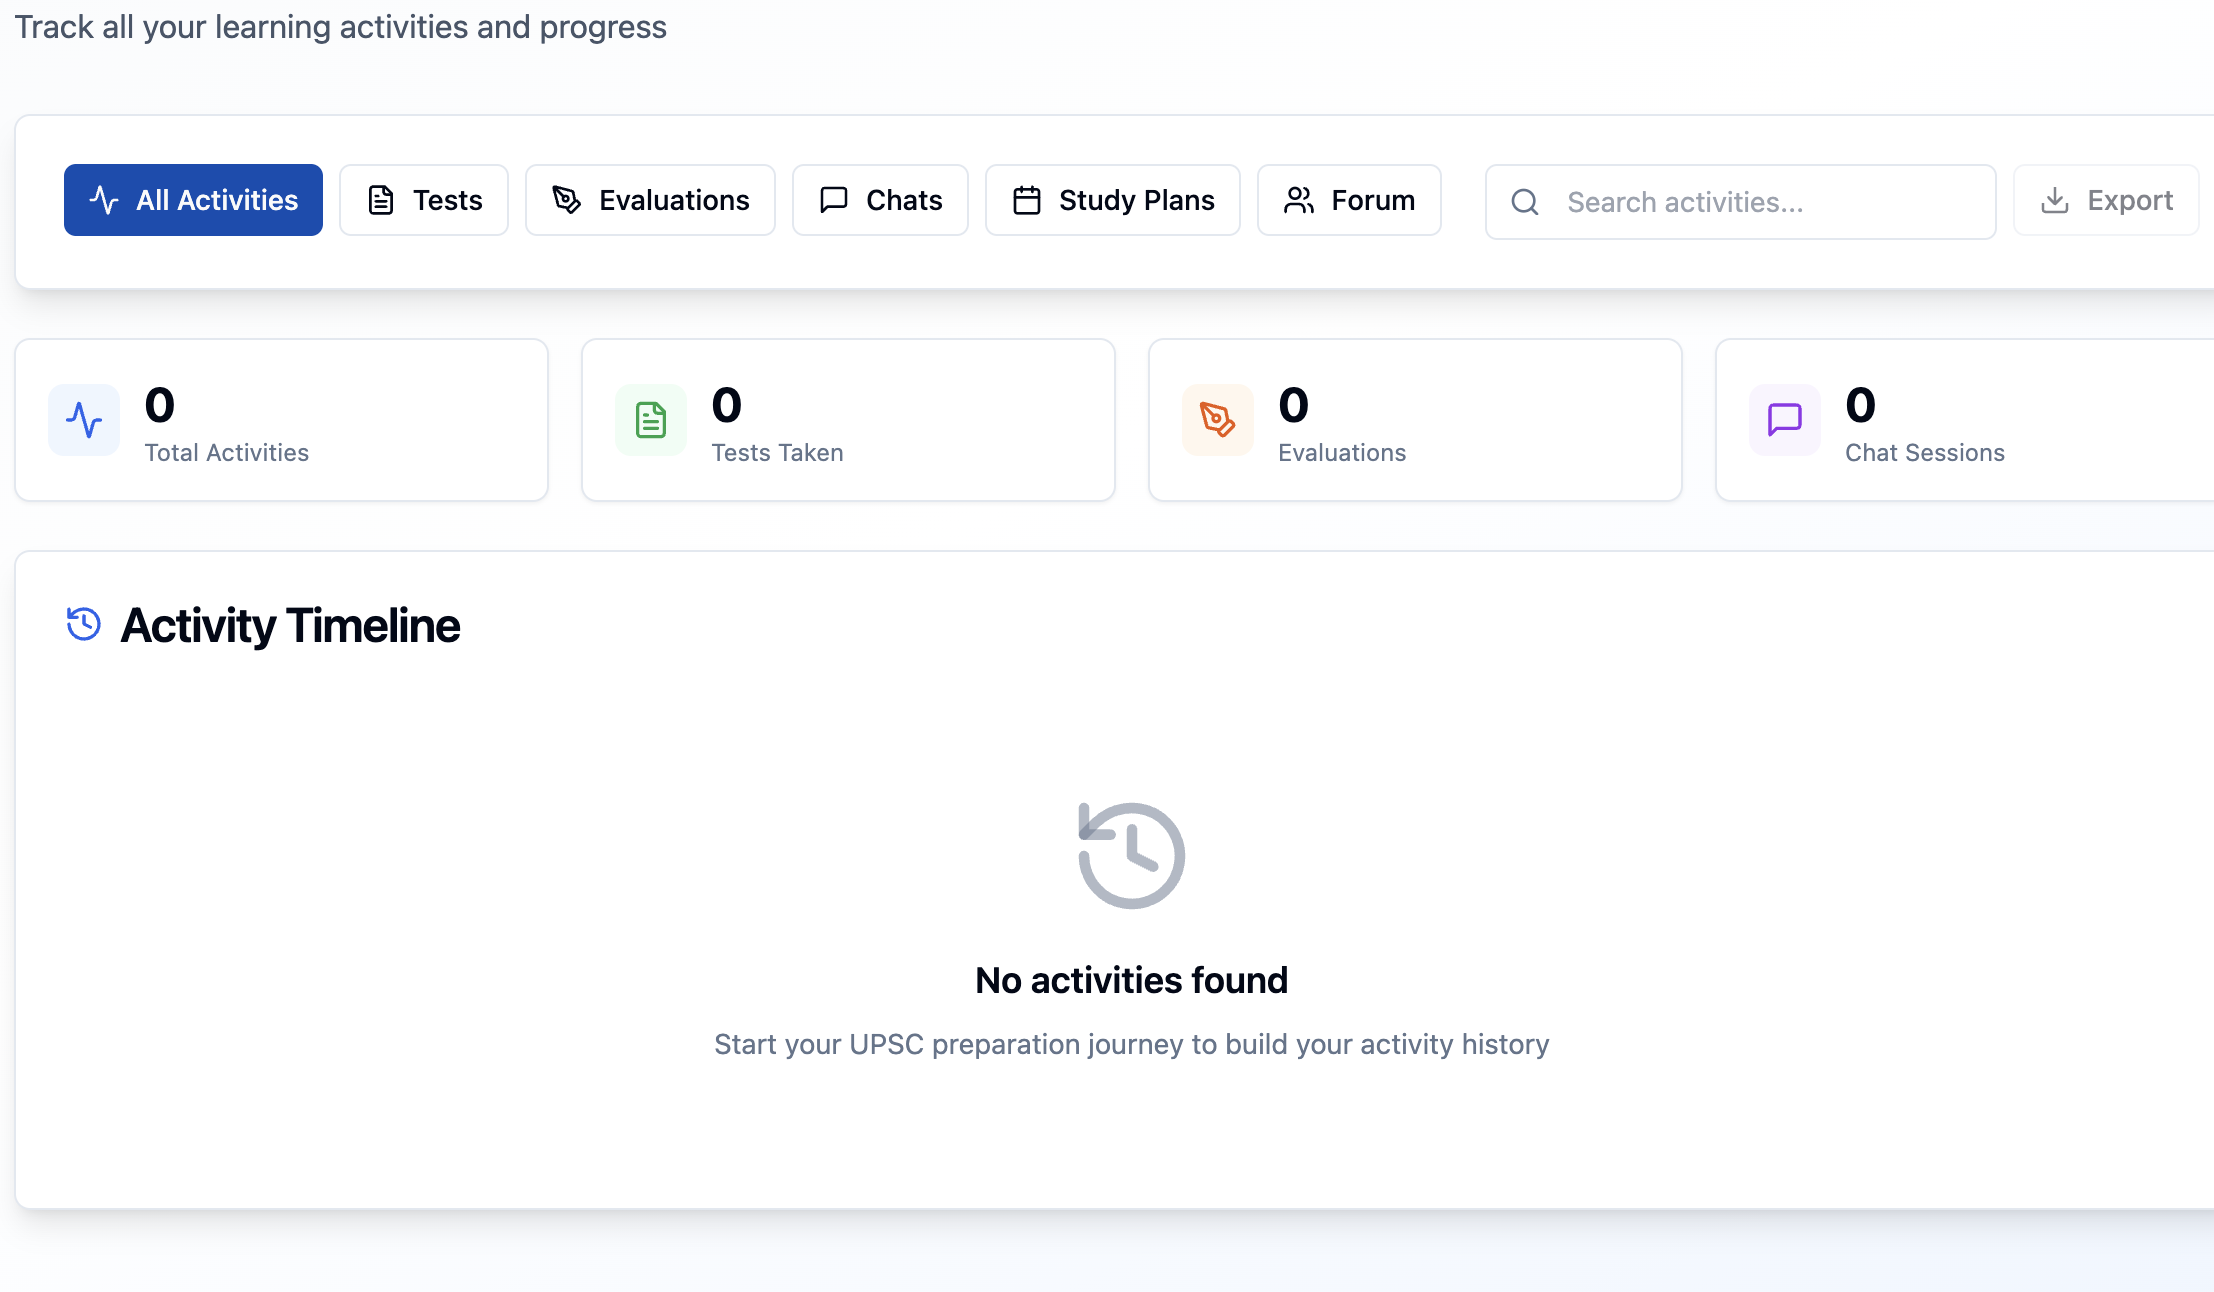Show All Activities filter
Viewport: 2214px width, 1292px height.
tap(193, 200)
